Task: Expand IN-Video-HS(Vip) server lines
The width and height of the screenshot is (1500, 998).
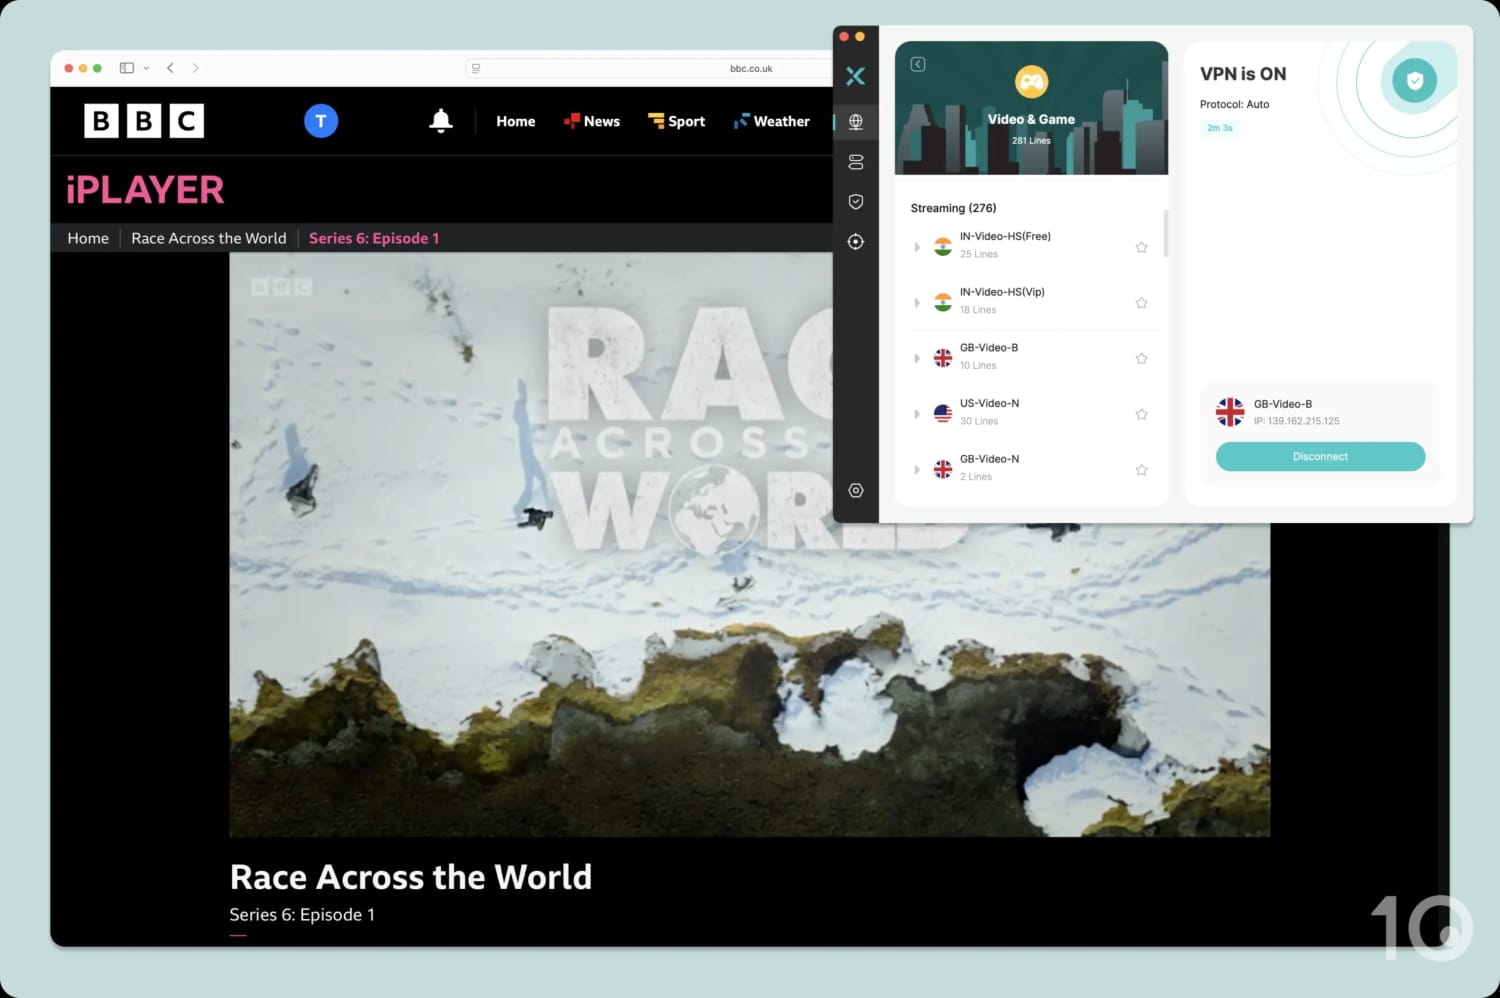Action: [x=917, y=303]
